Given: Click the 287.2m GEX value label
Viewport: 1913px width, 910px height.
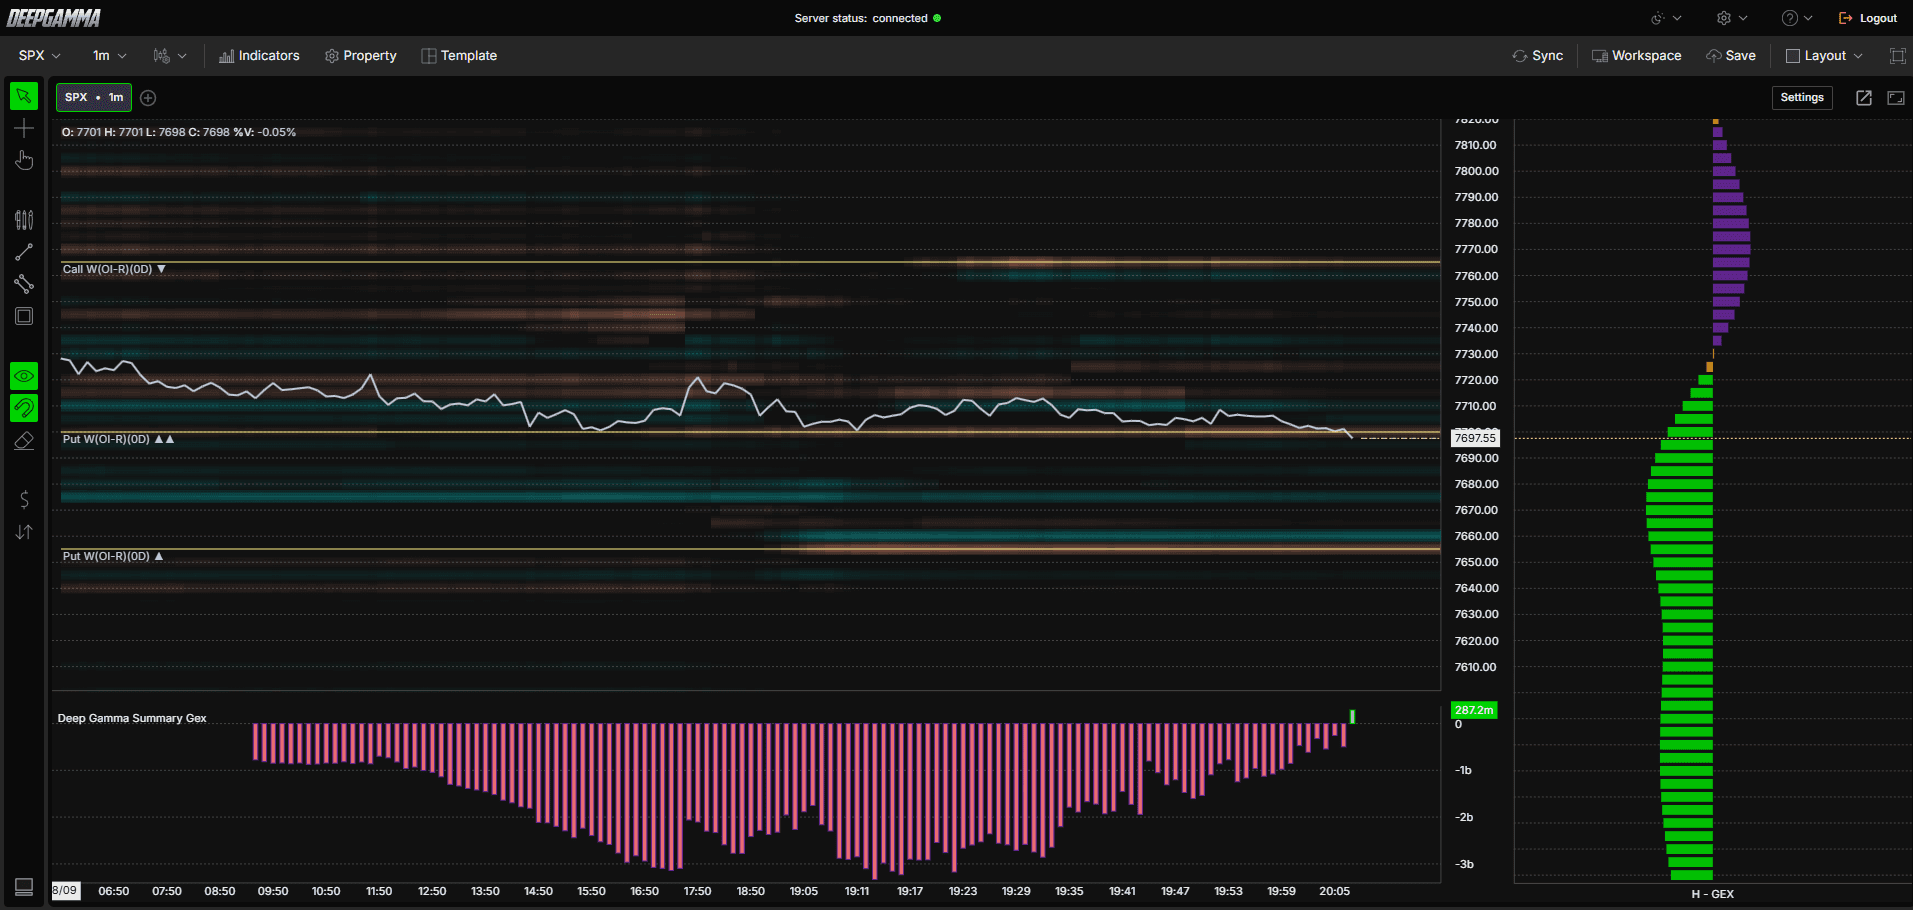Looking at the screenshot, I should tap(1474, 710).
